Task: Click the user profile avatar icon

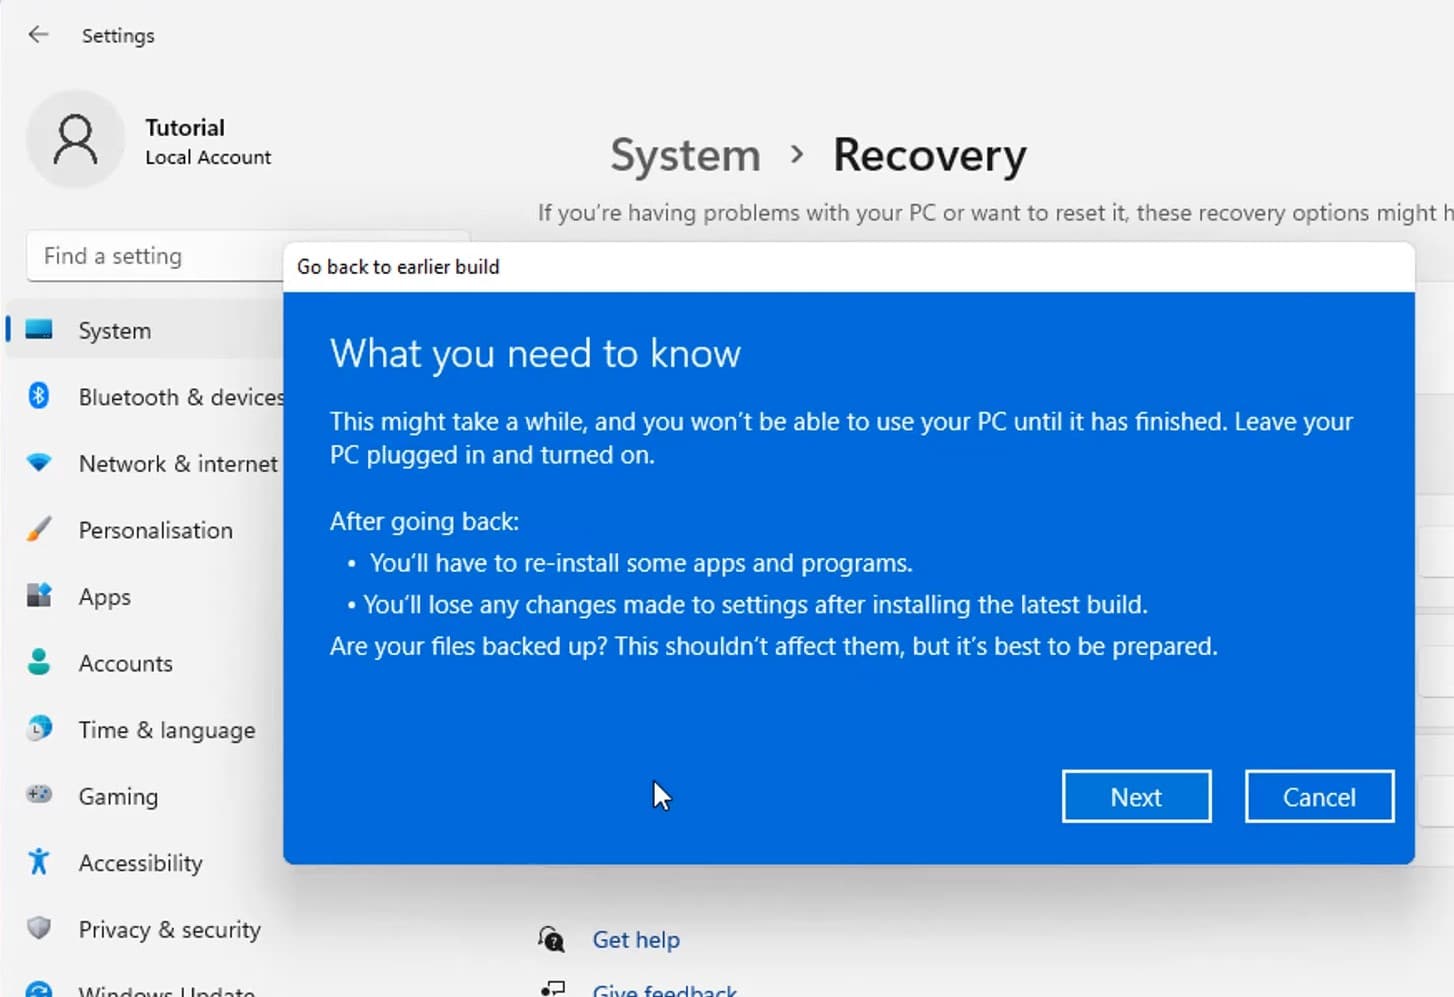Action: click(75, 139)
